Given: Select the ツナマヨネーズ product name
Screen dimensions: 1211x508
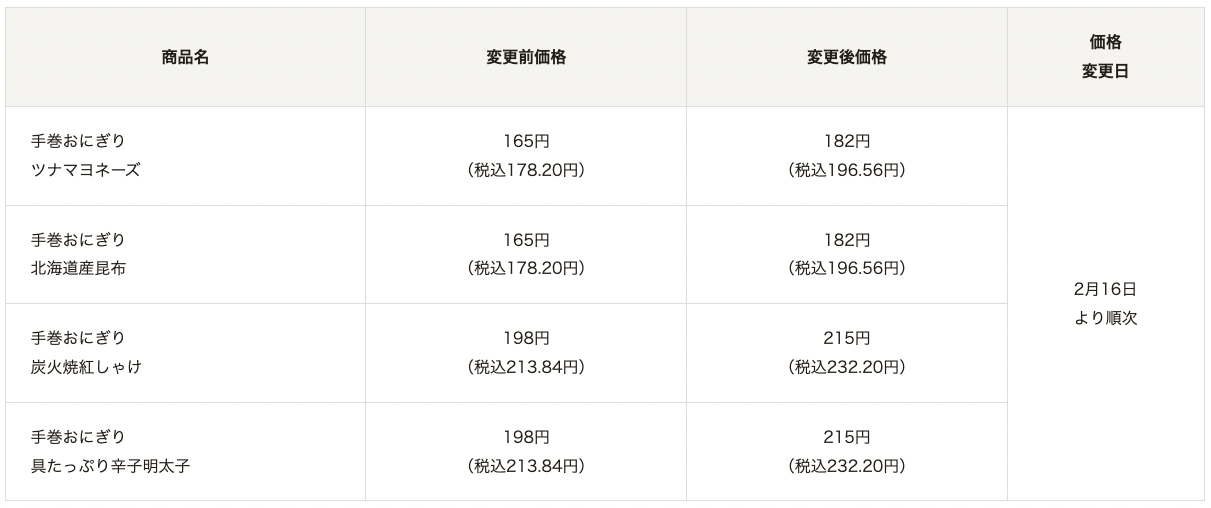Looking at the screenshot, I should [86, 170].
